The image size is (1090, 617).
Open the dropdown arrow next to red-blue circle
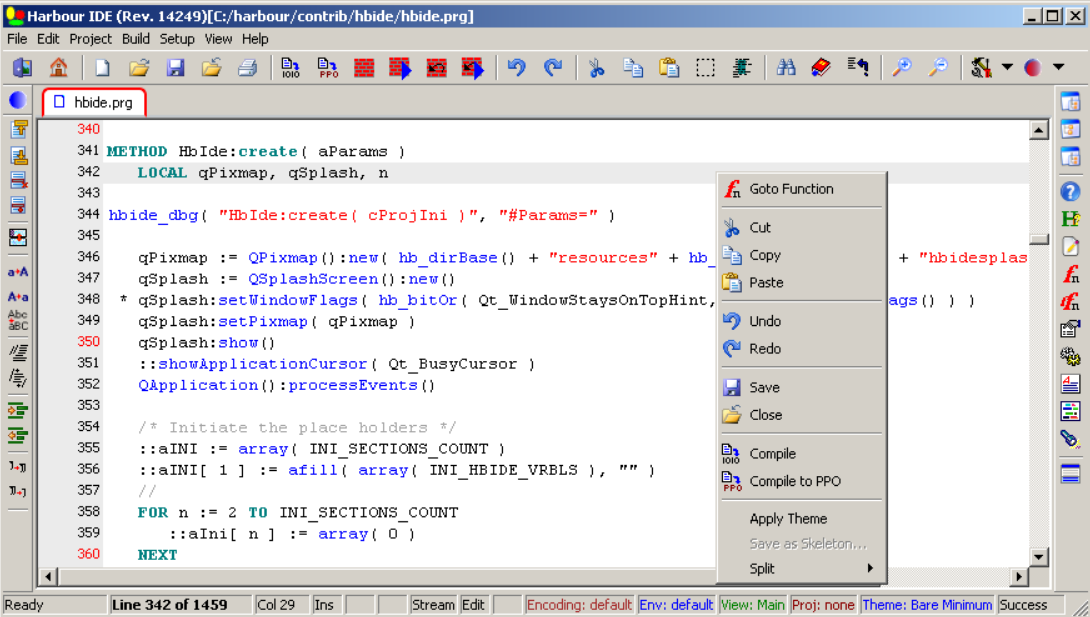point(1057,68)
